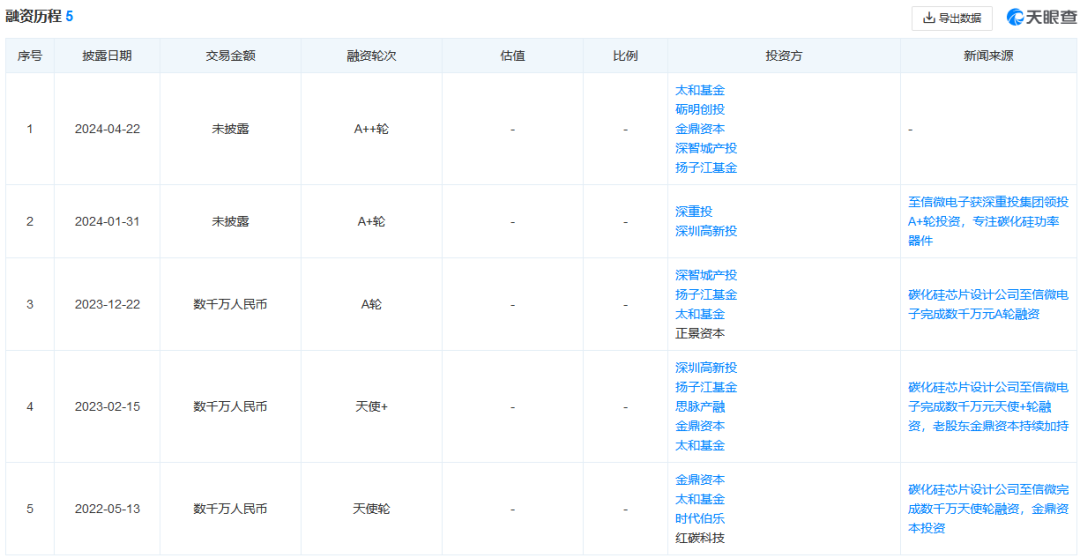The height and width of the screenshot is (558, 1080).
Task: Open news about 天使+轮融资 老股东金鼎资本持续加持
Action: tap(988, 406)
